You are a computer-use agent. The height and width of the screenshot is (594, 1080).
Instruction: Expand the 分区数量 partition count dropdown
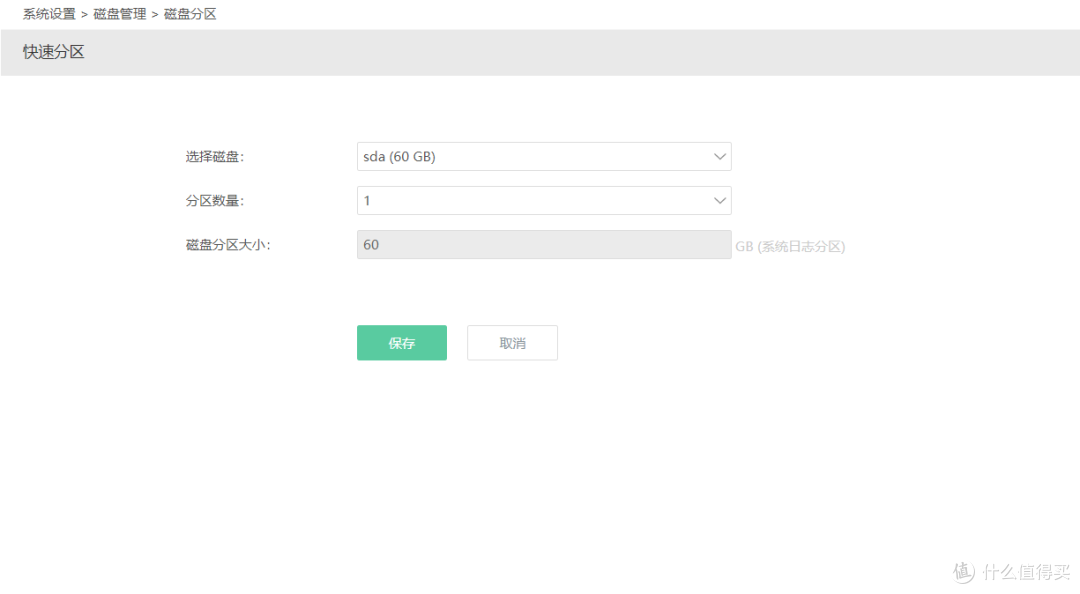click(x=544, y=200)
